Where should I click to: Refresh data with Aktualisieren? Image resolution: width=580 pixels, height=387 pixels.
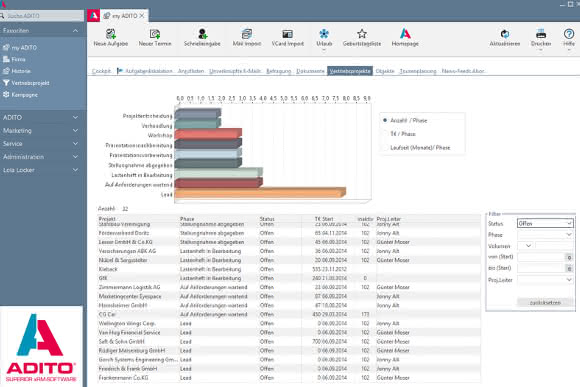click(x=505, y=37)
